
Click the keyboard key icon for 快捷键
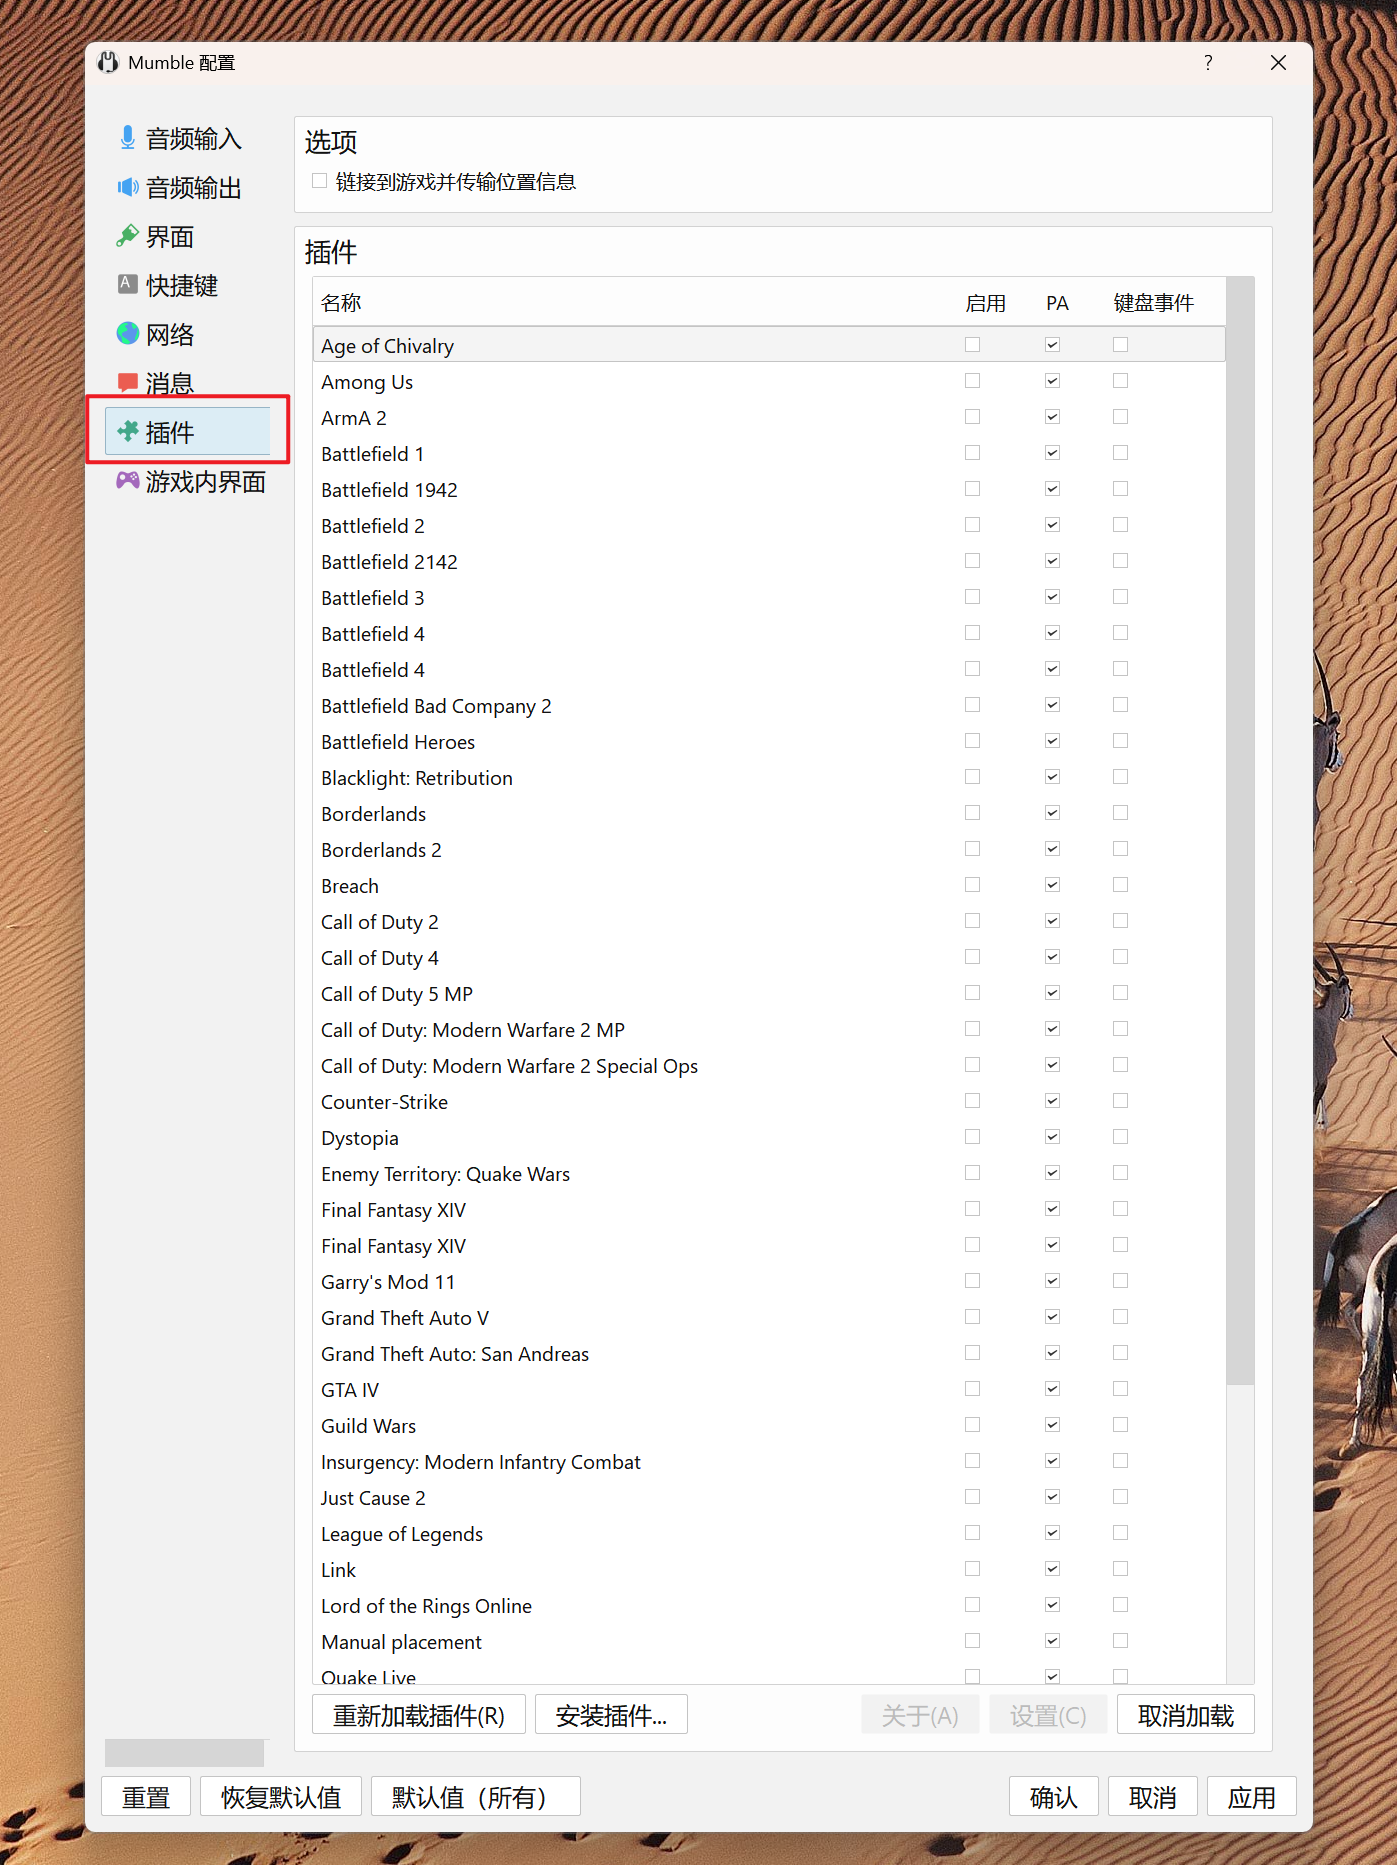[x=127, y=284]
